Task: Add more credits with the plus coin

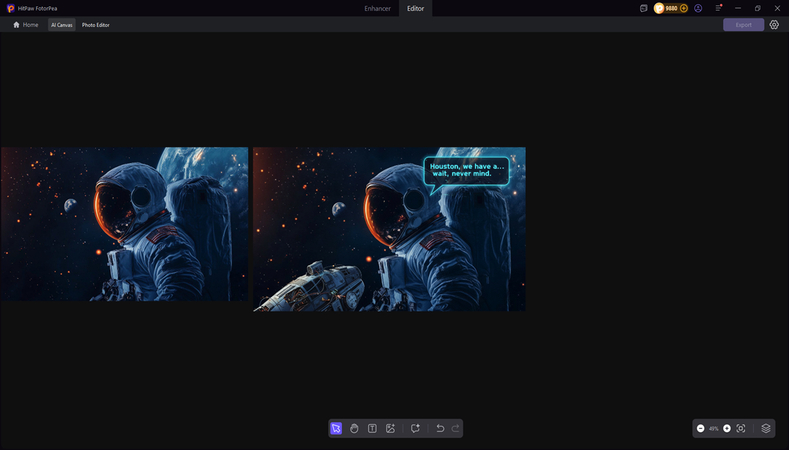Action: point(684,8)
